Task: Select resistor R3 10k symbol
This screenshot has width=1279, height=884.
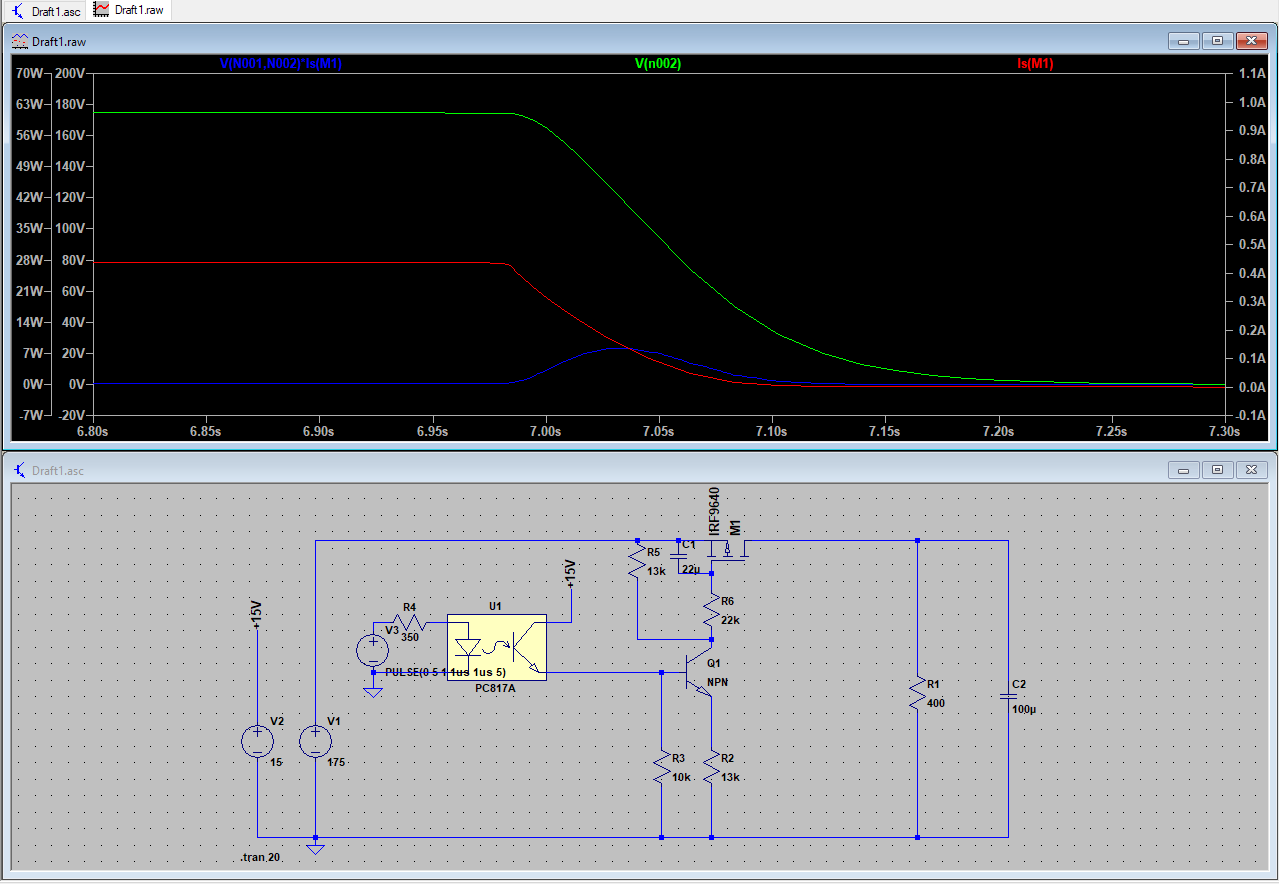Action: tap(661, 769)
